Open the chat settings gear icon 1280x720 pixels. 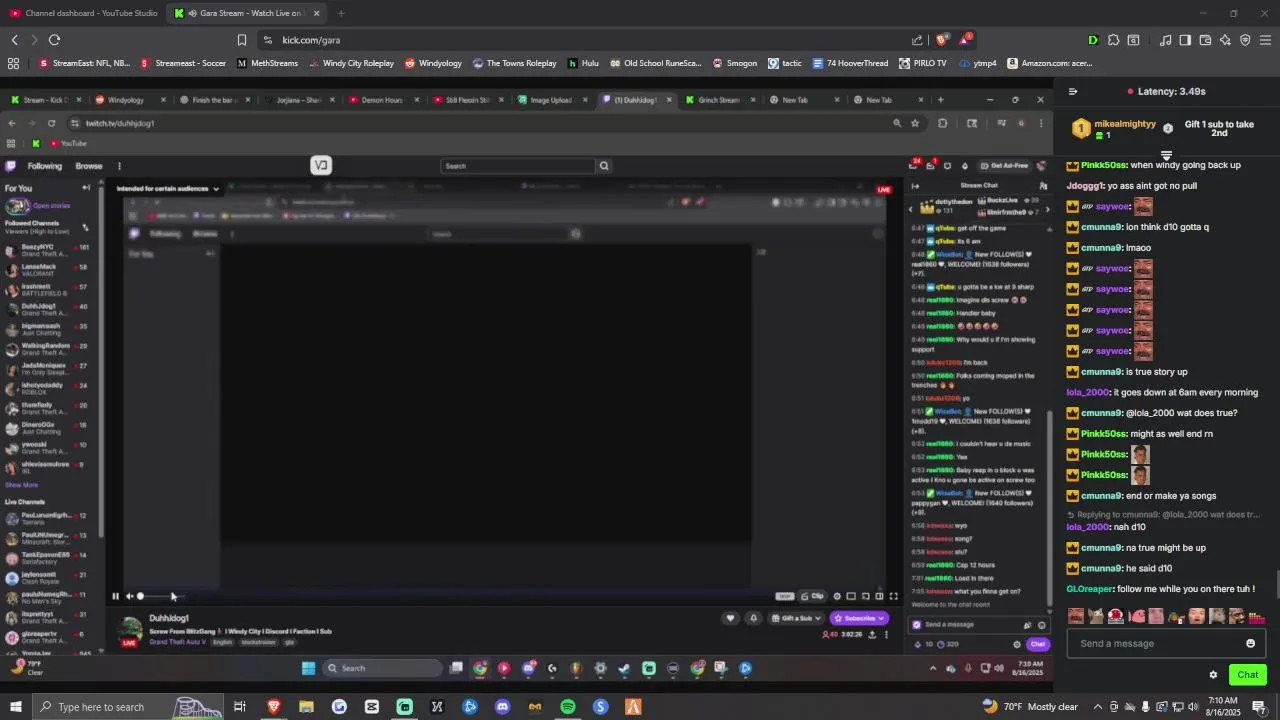(1213, 675)
